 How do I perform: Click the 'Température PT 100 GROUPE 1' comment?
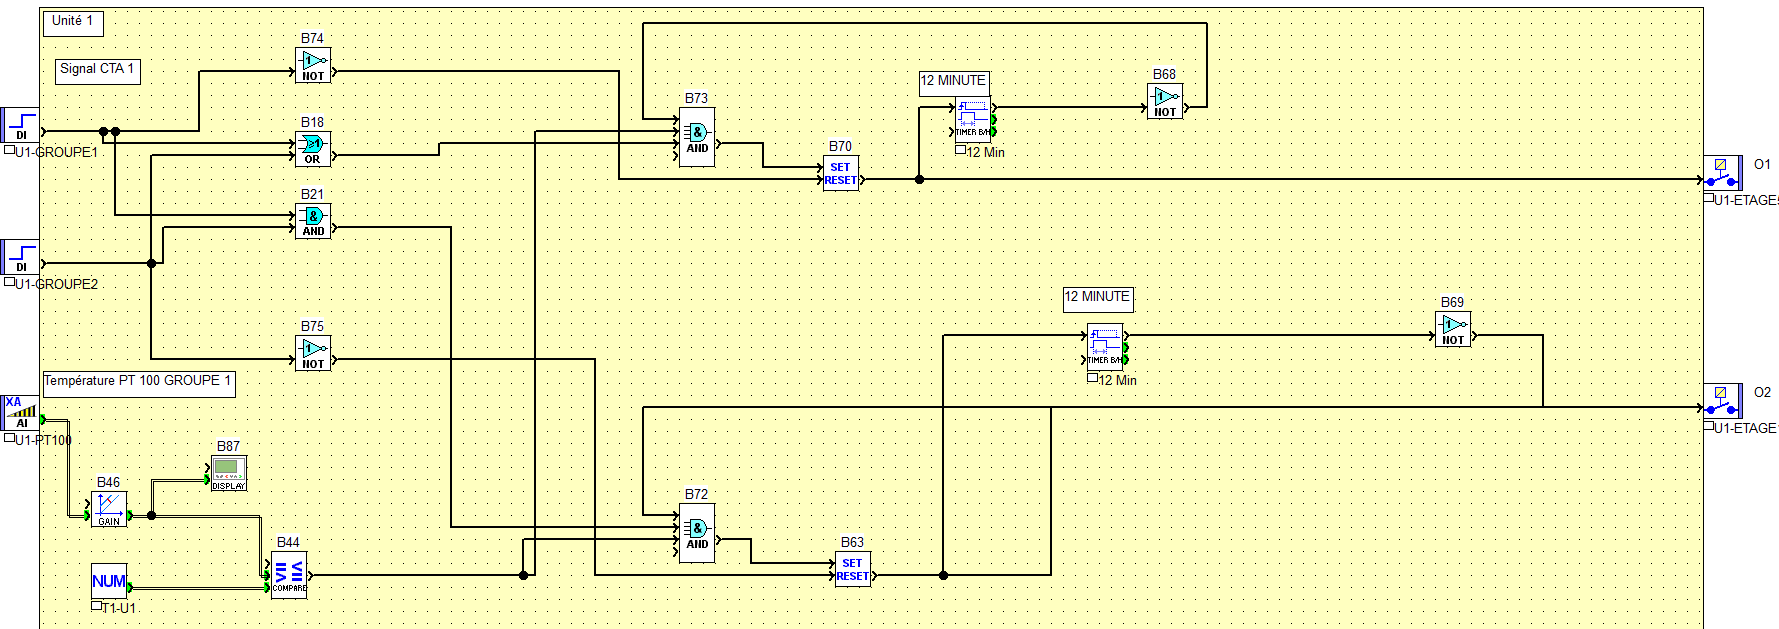(x=138, y=382)
